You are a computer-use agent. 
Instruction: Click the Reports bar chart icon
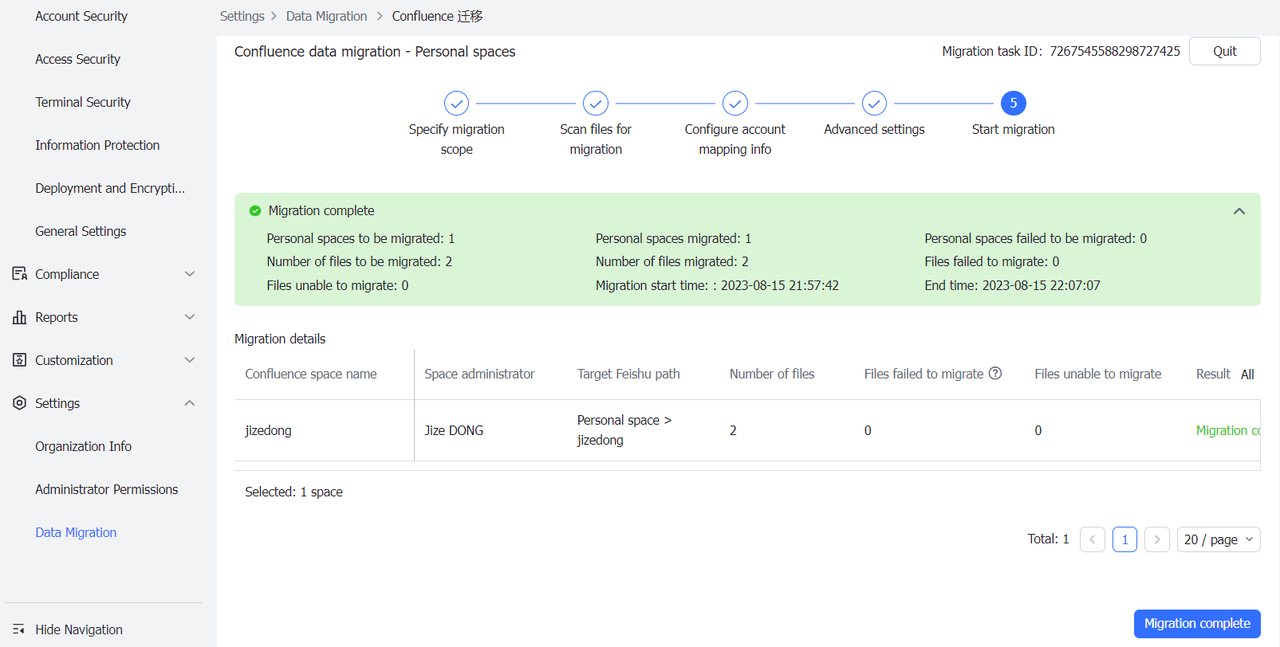[x=19, y=317]
